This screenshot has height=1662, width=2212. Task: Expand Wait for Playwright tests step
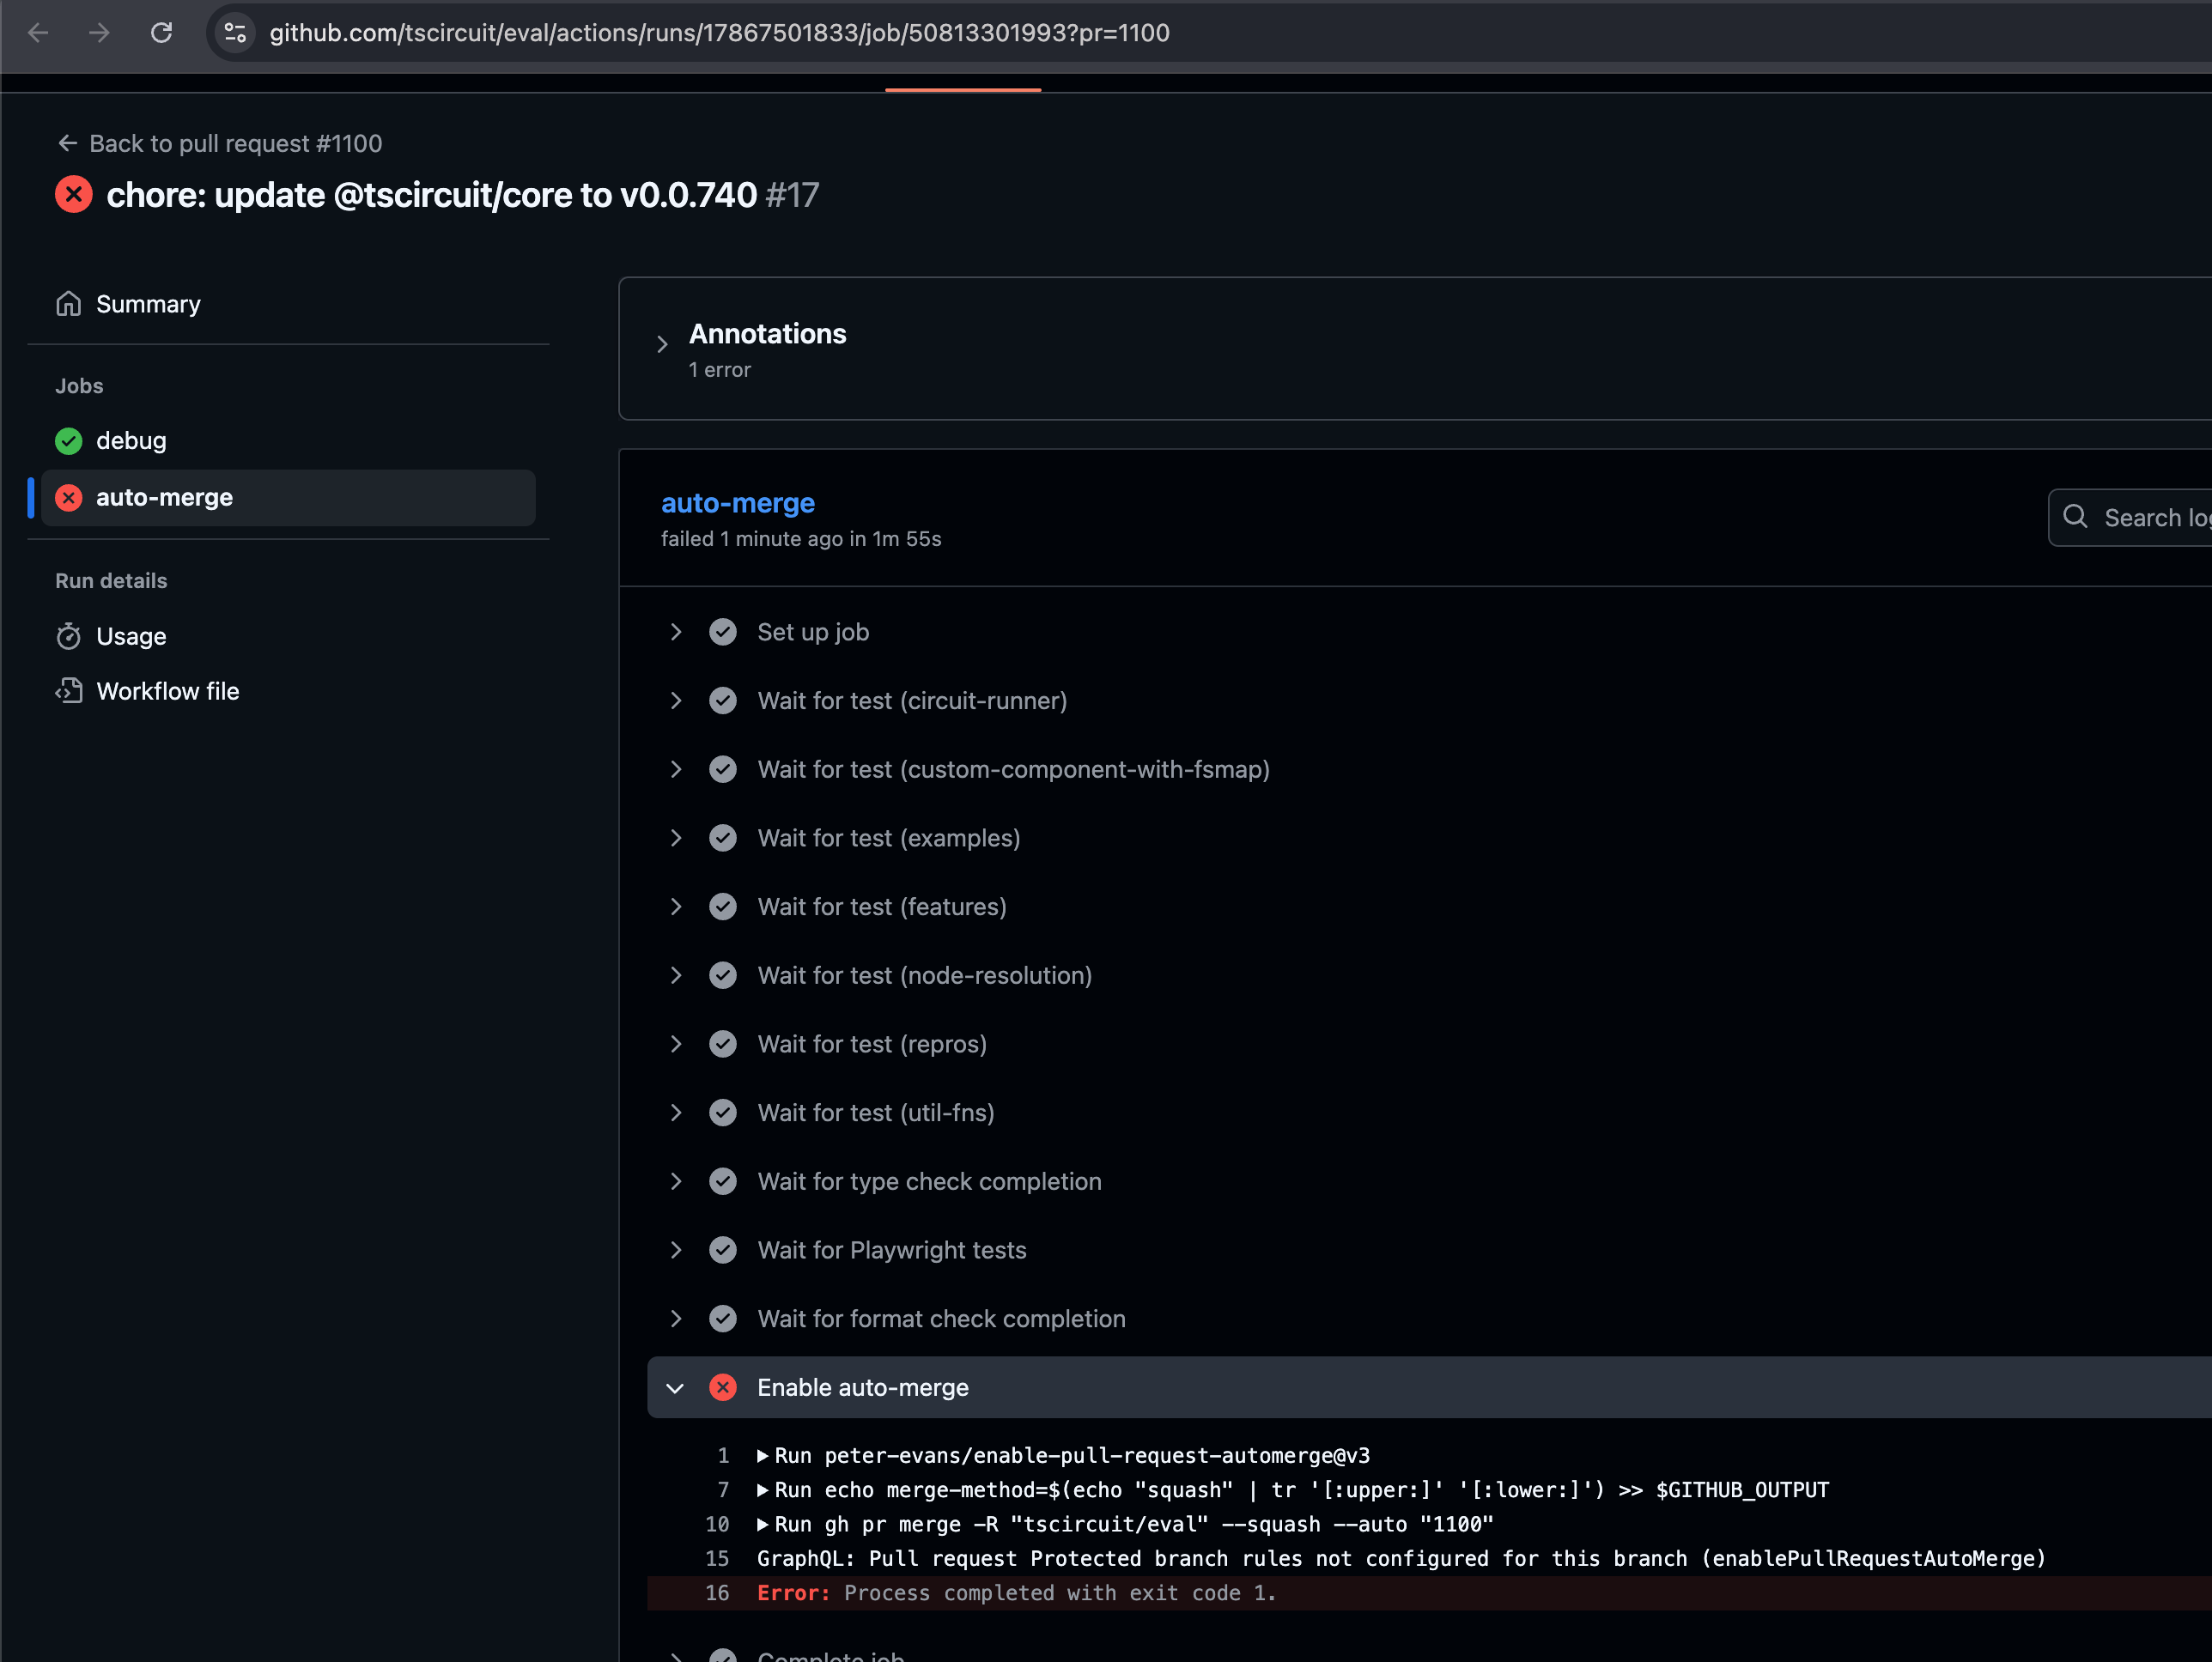(x=676, y=1250)
